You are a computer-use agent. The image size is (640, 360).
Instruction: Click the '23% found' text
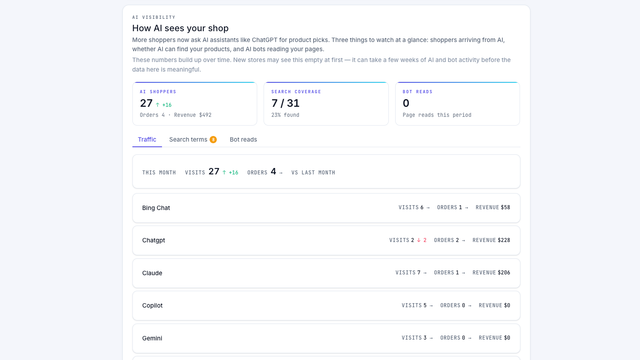click(285, 115)
